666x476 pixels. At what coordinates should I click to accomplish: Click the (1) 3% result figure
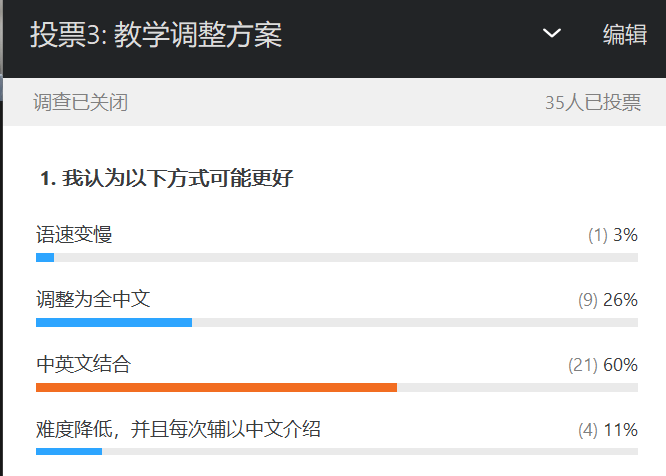[x=612, y=235]
